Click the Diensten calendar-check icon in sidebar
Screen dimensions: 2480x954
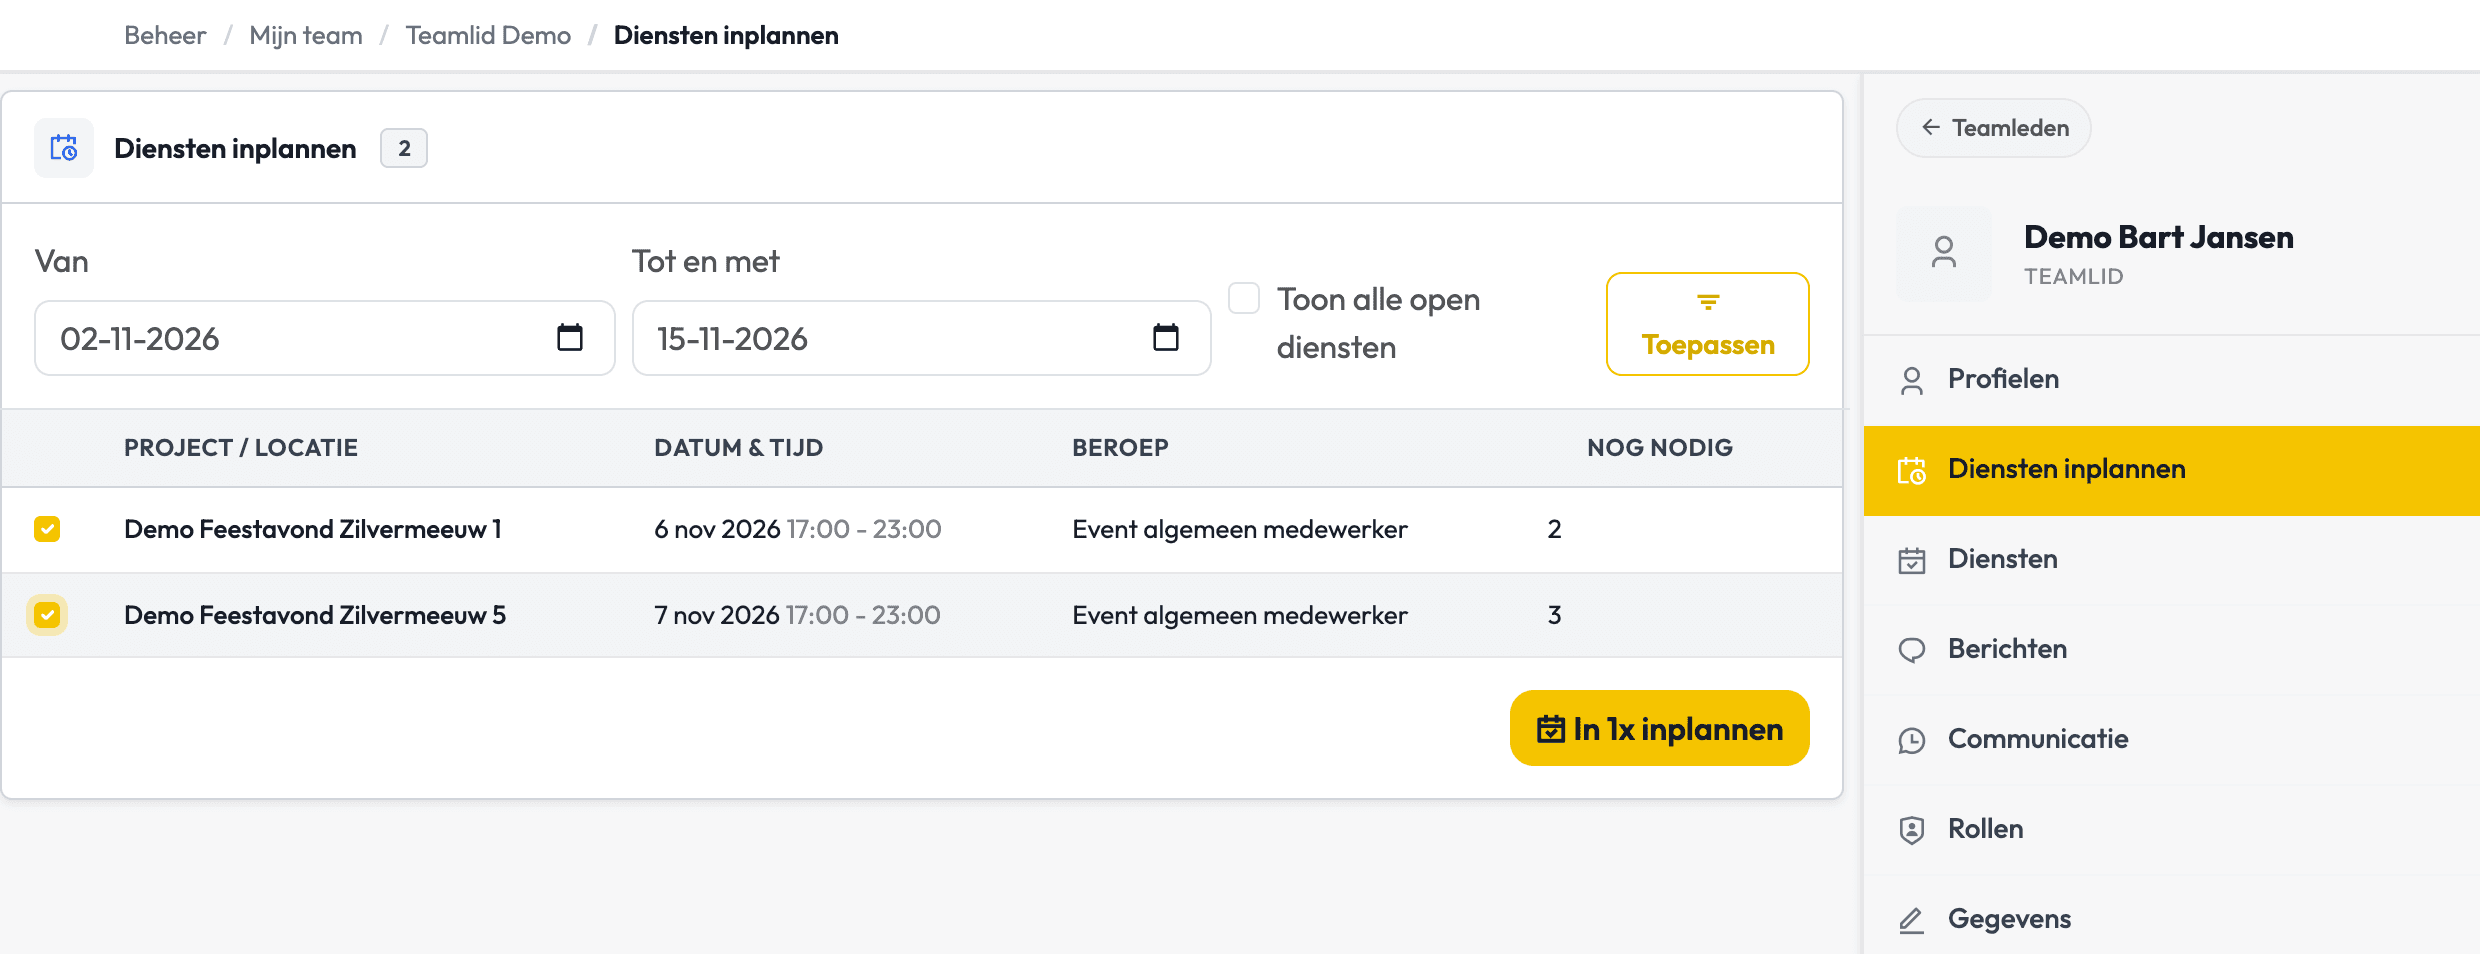pos(1912,560)
